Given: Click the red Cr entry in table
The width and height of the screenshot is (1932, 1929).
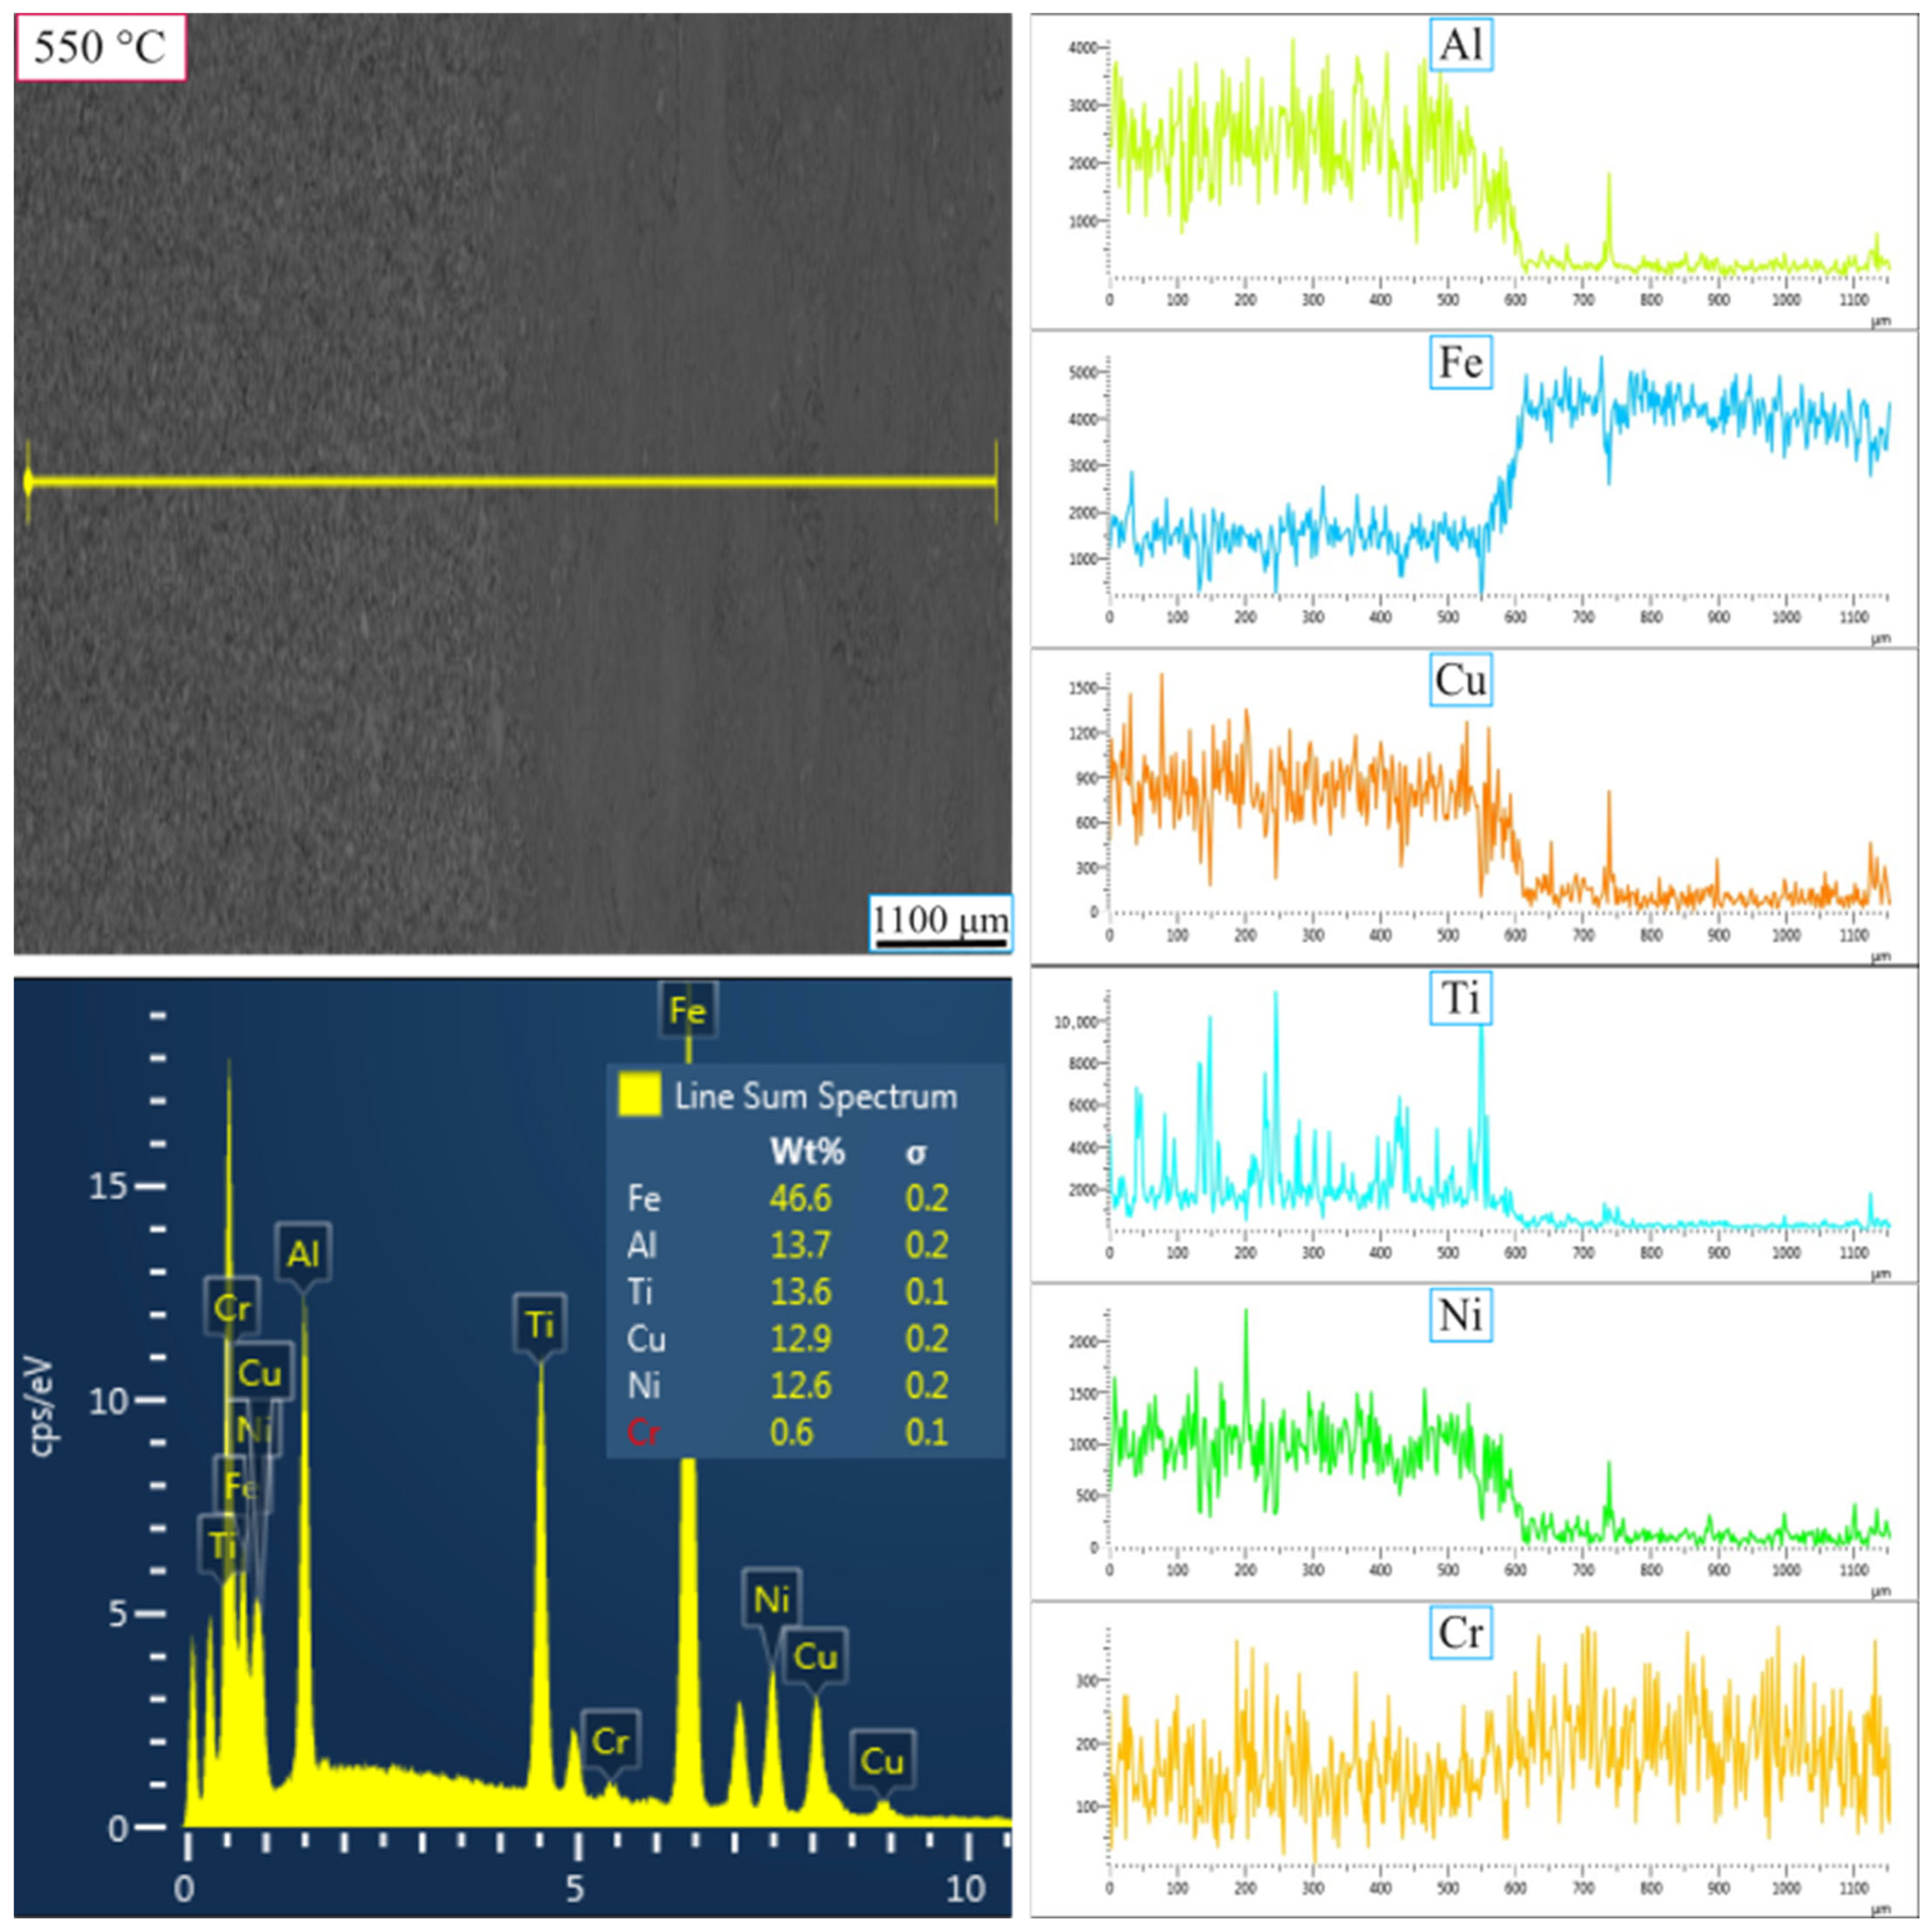Looking at the screenshot, I should pyautogui.click(x=643, y=1432).
